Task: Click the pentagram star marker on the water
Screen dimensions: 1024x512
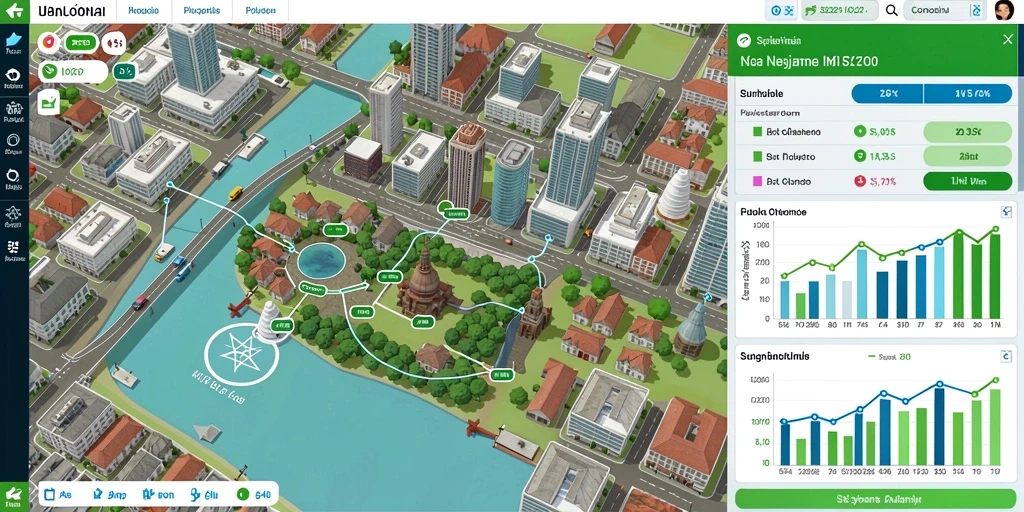Action: pyautogui.click(x=242, y=355)
